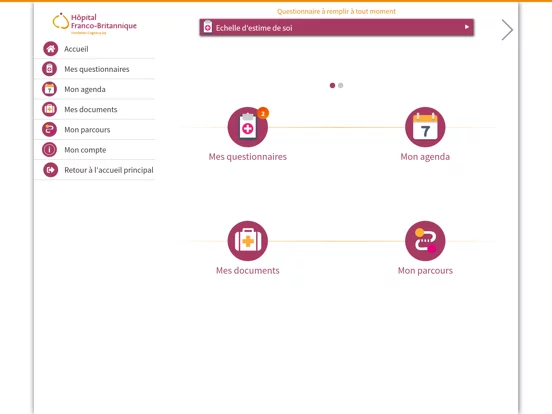Click the Retour à l'accueil principal exit icon

tap(51, 170)
